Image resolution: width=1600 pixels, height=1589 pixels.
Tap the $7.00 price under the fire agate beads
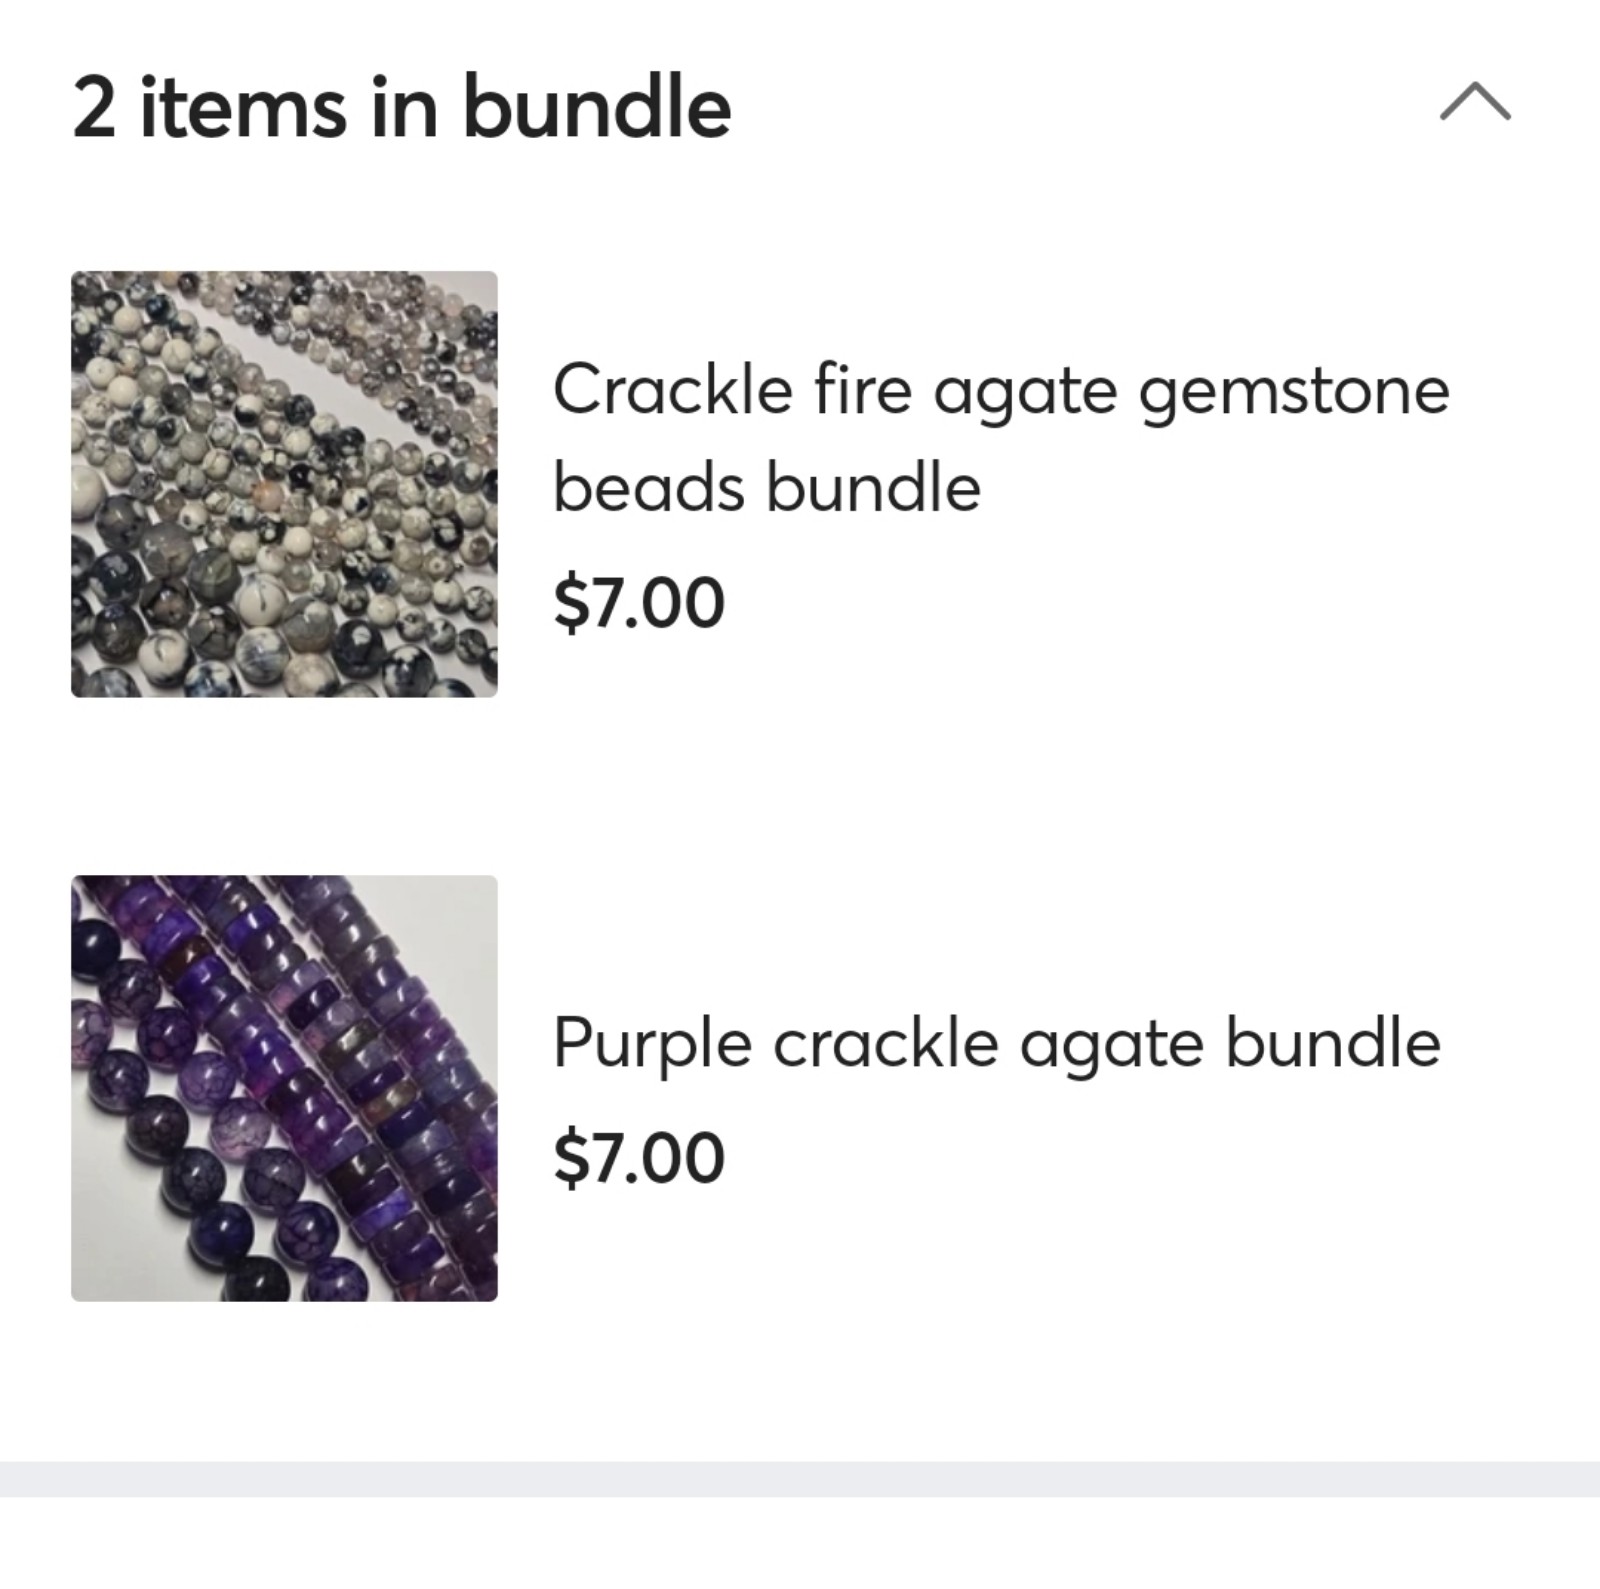point(639,603)
